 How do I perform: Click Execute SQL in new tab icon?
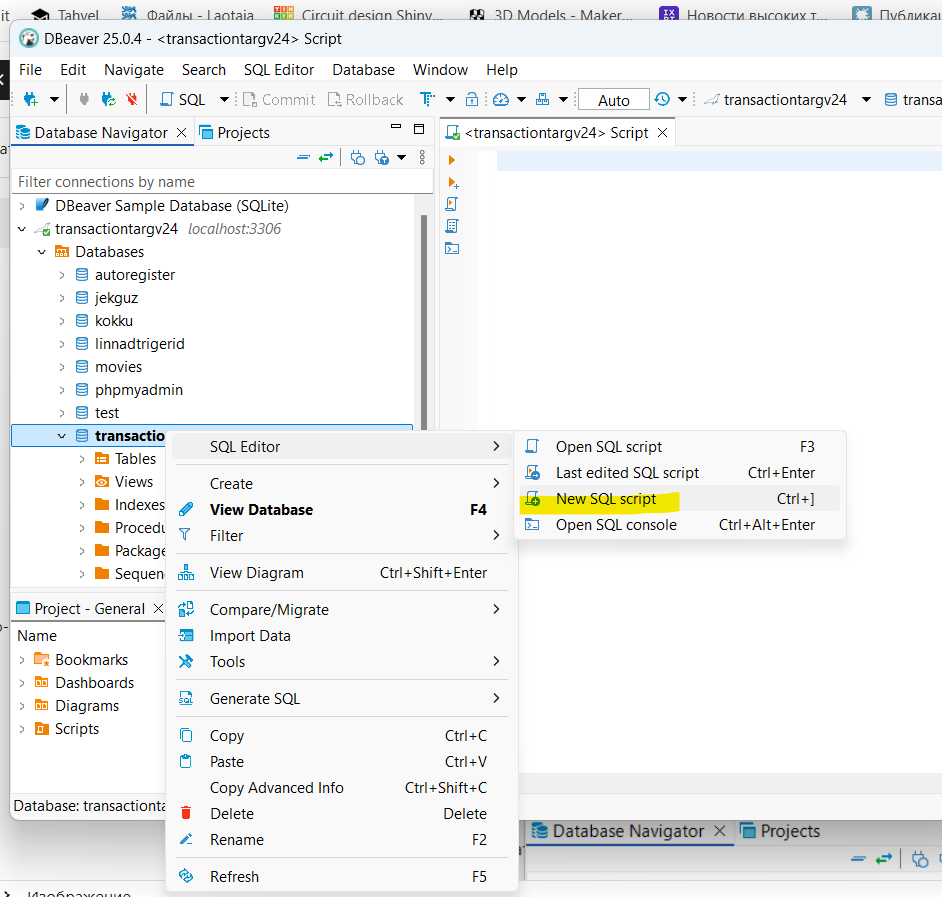click(453, 183)
